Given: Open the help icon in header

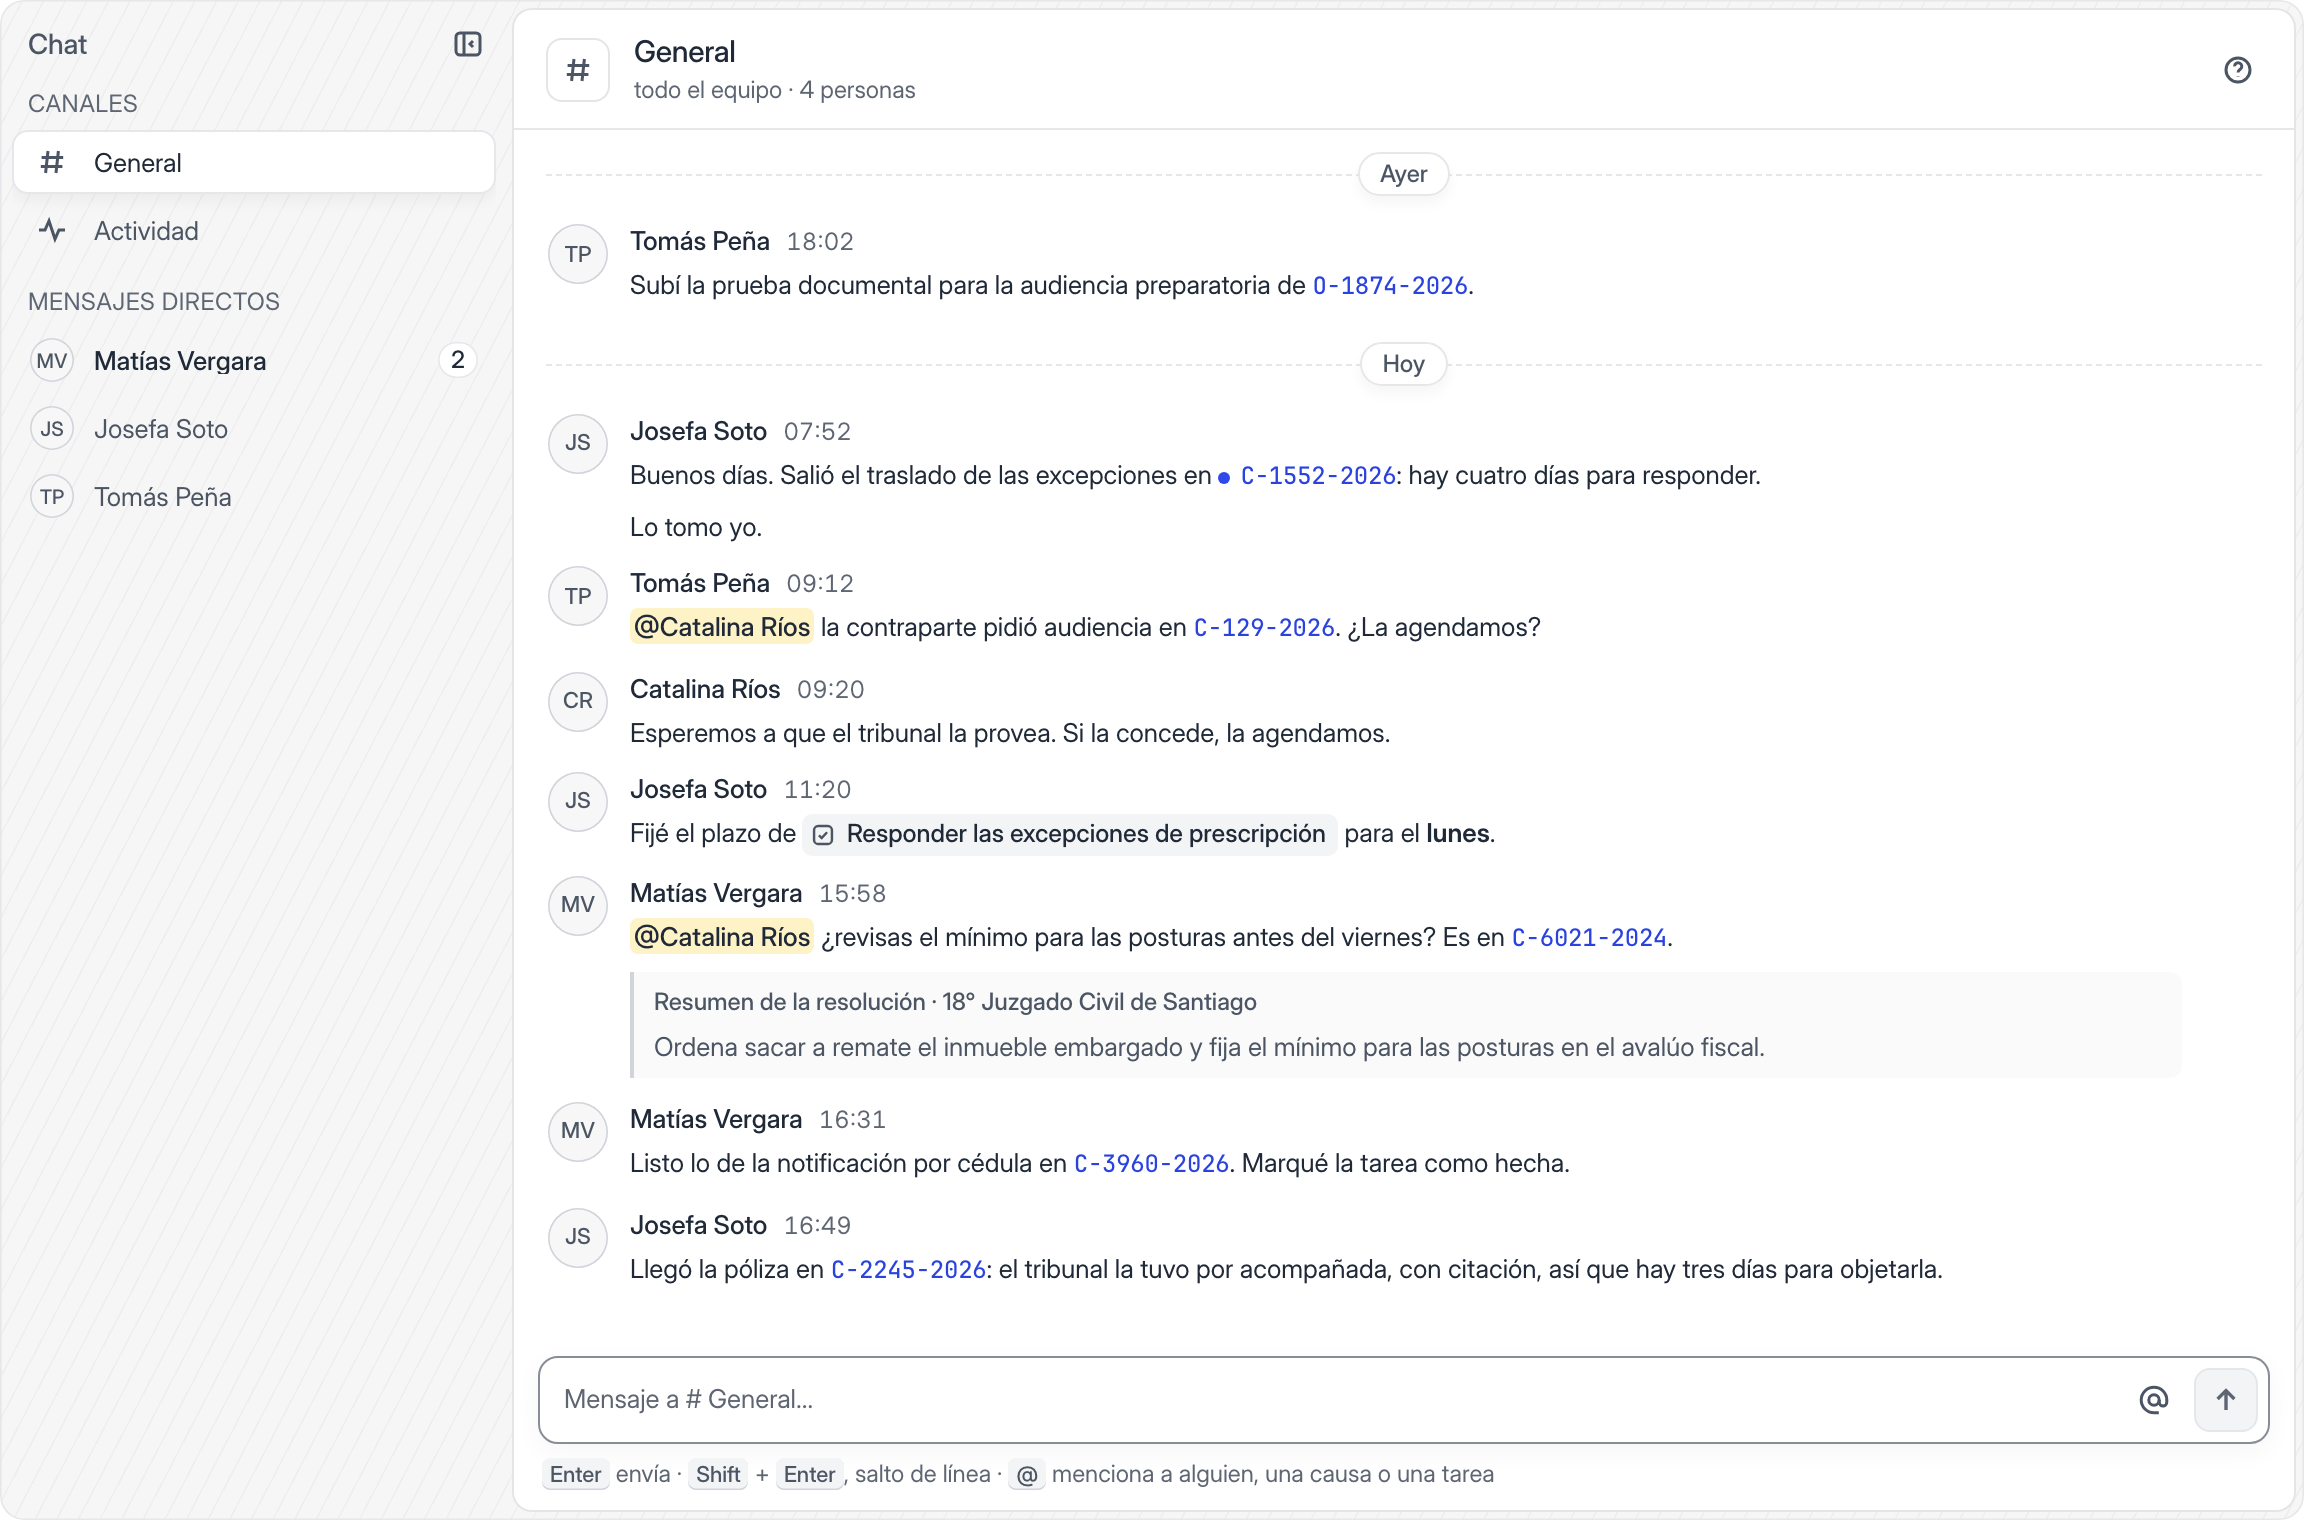Looking at the screenshot, I should 2237,70.
